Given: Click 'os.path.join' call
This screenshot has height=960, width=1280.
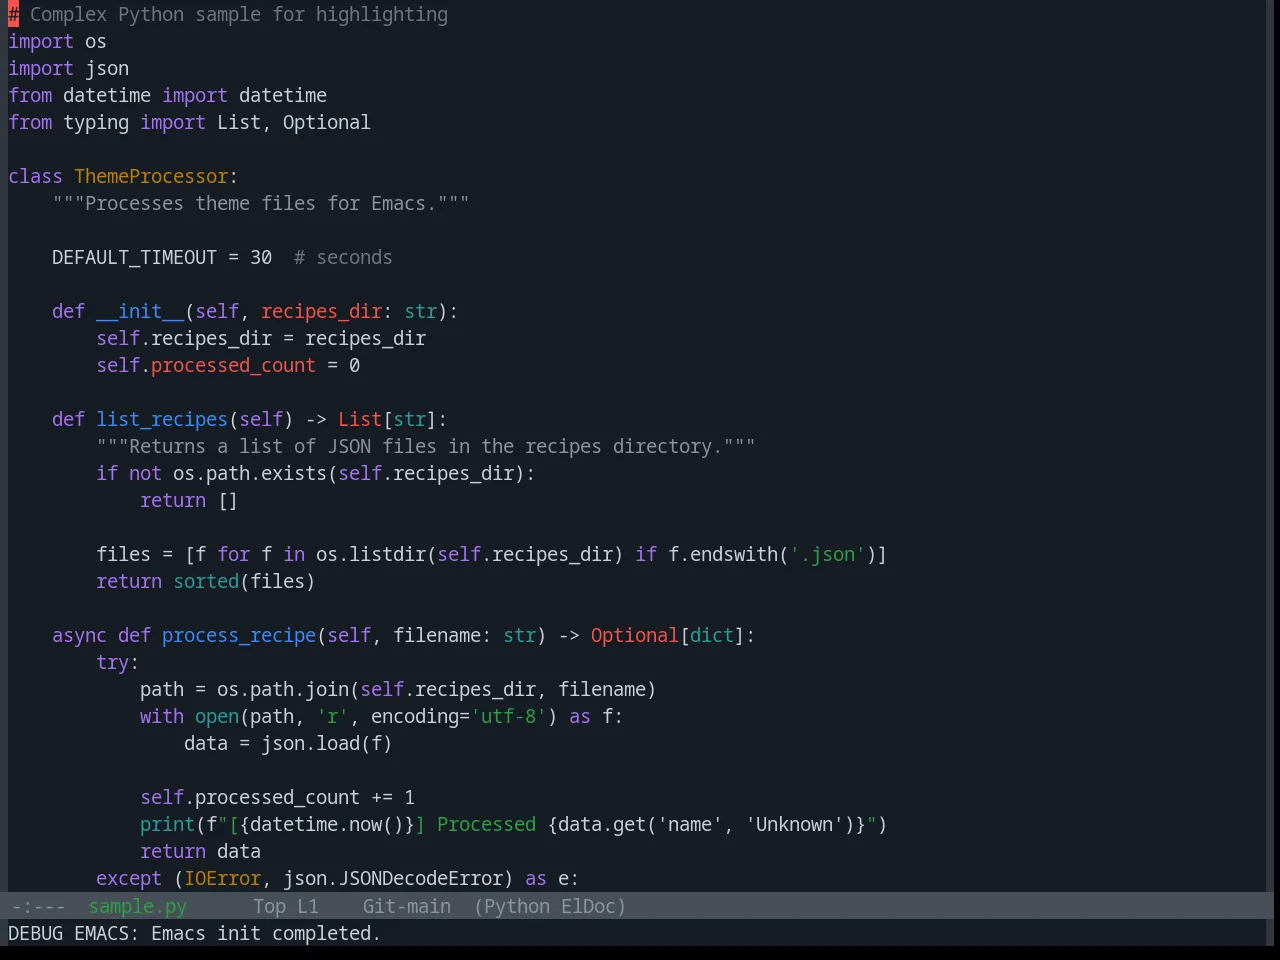Looking at the screenshot, I should (x=283, y=689).
